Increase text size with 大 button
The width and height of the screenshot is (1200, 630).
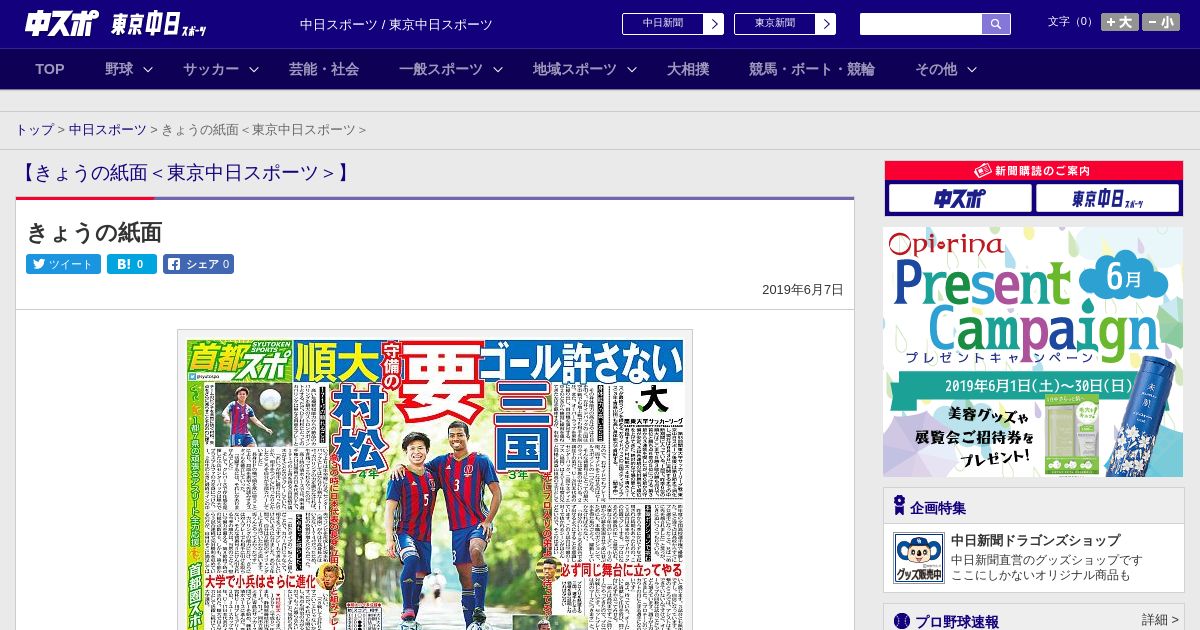point(1119,22)
